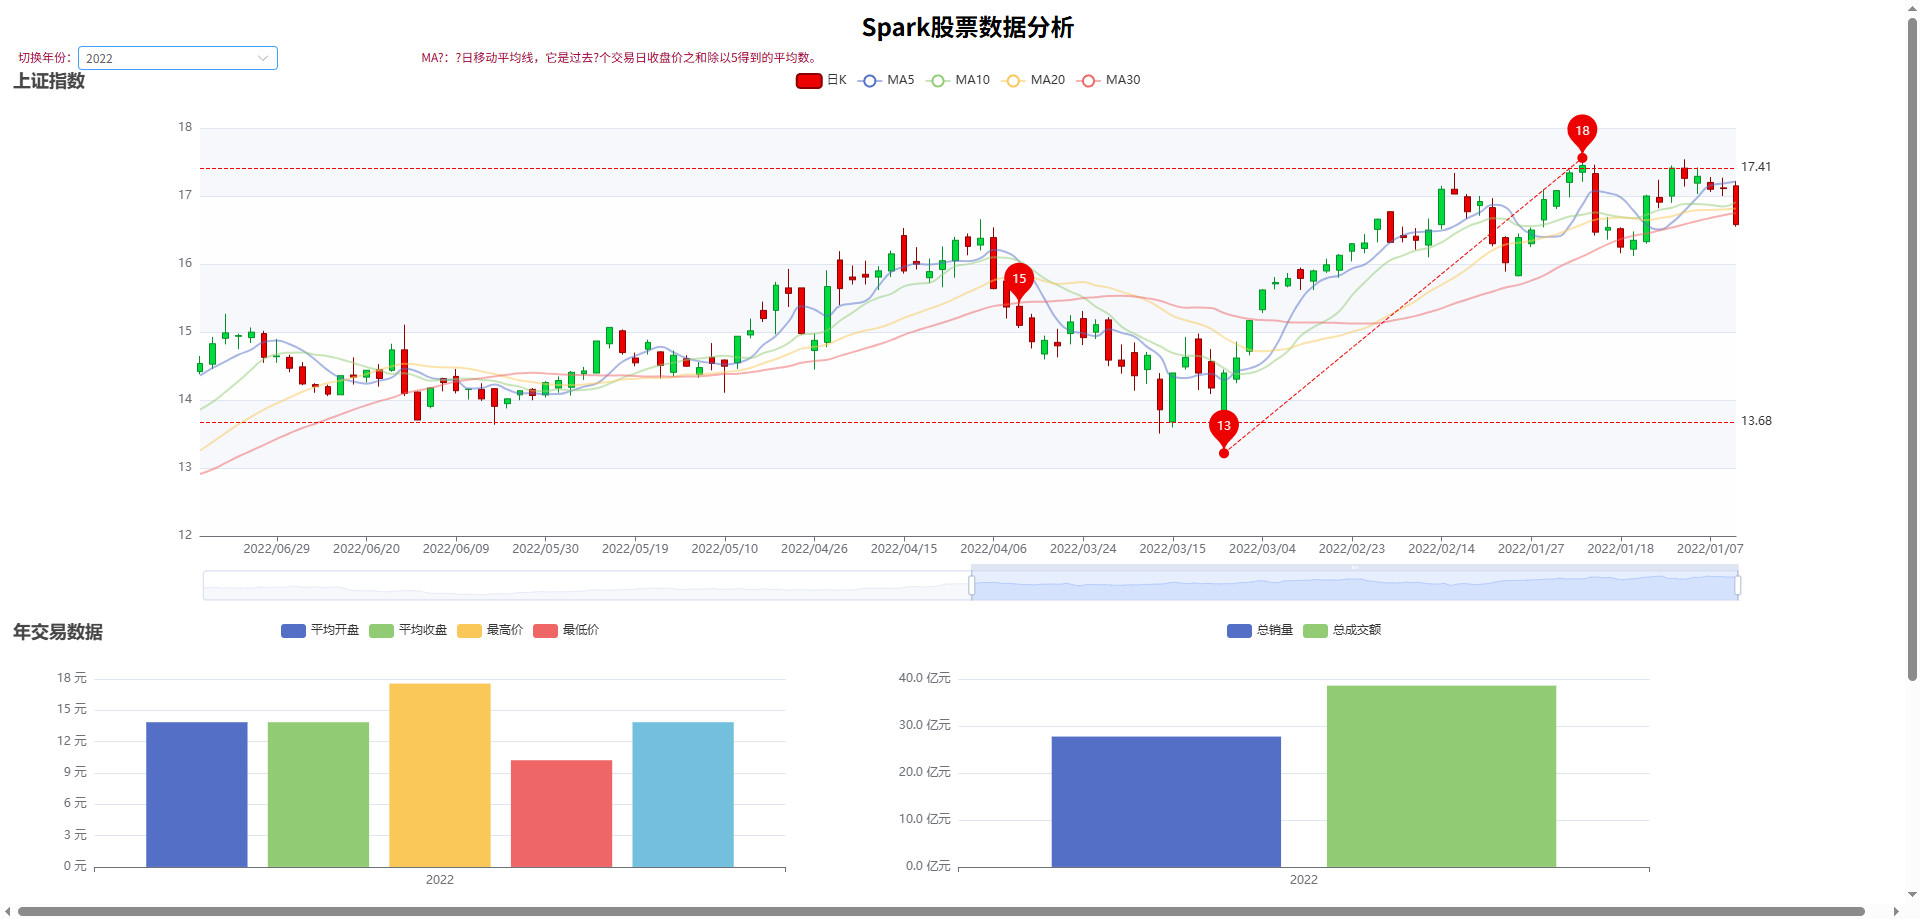Click the red min marker pin labeled 13
Image resolution: width=1920 pixels, height=919 pixels.
pos(1224,427)
